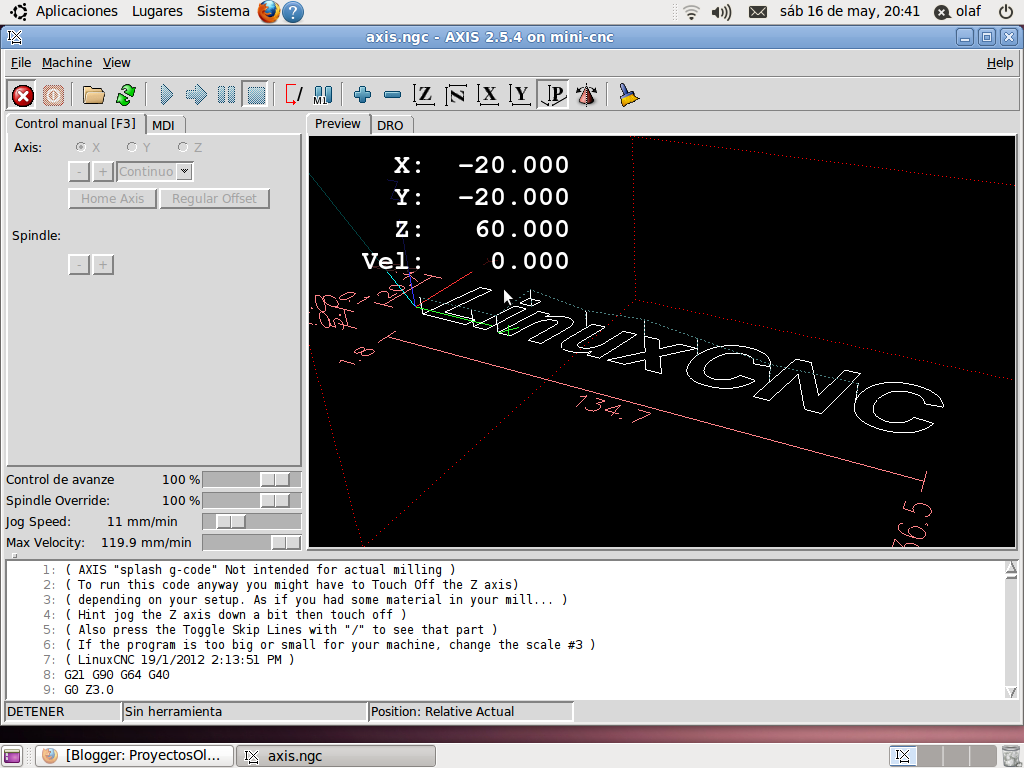Launch Firefox from the top panel
1024x768 pixels.
click(268, 11)
